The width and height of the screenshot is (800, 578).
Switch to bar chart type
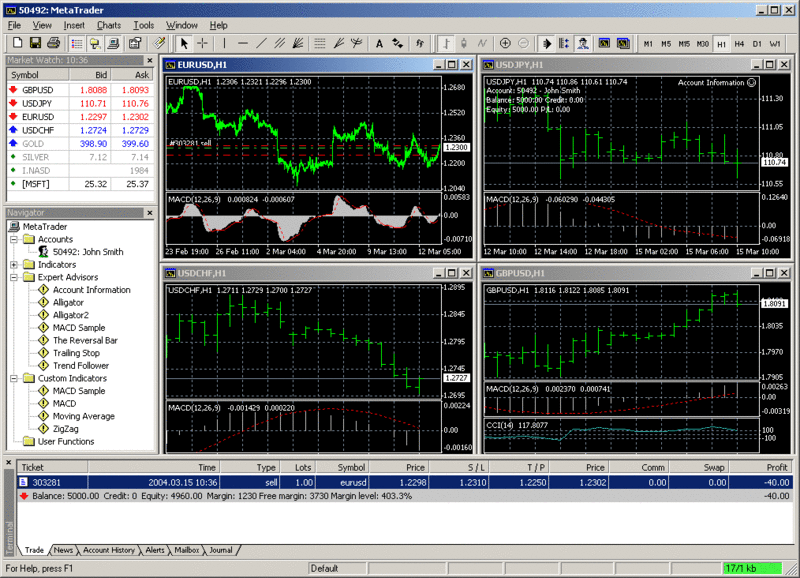(446, 43)
